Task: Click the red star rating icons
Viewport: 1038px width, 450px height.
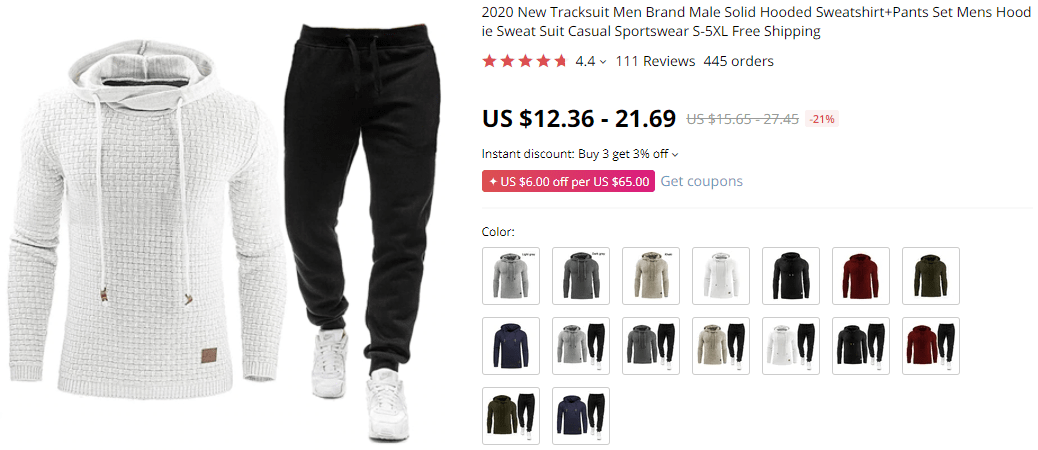Action: point(524,62)
